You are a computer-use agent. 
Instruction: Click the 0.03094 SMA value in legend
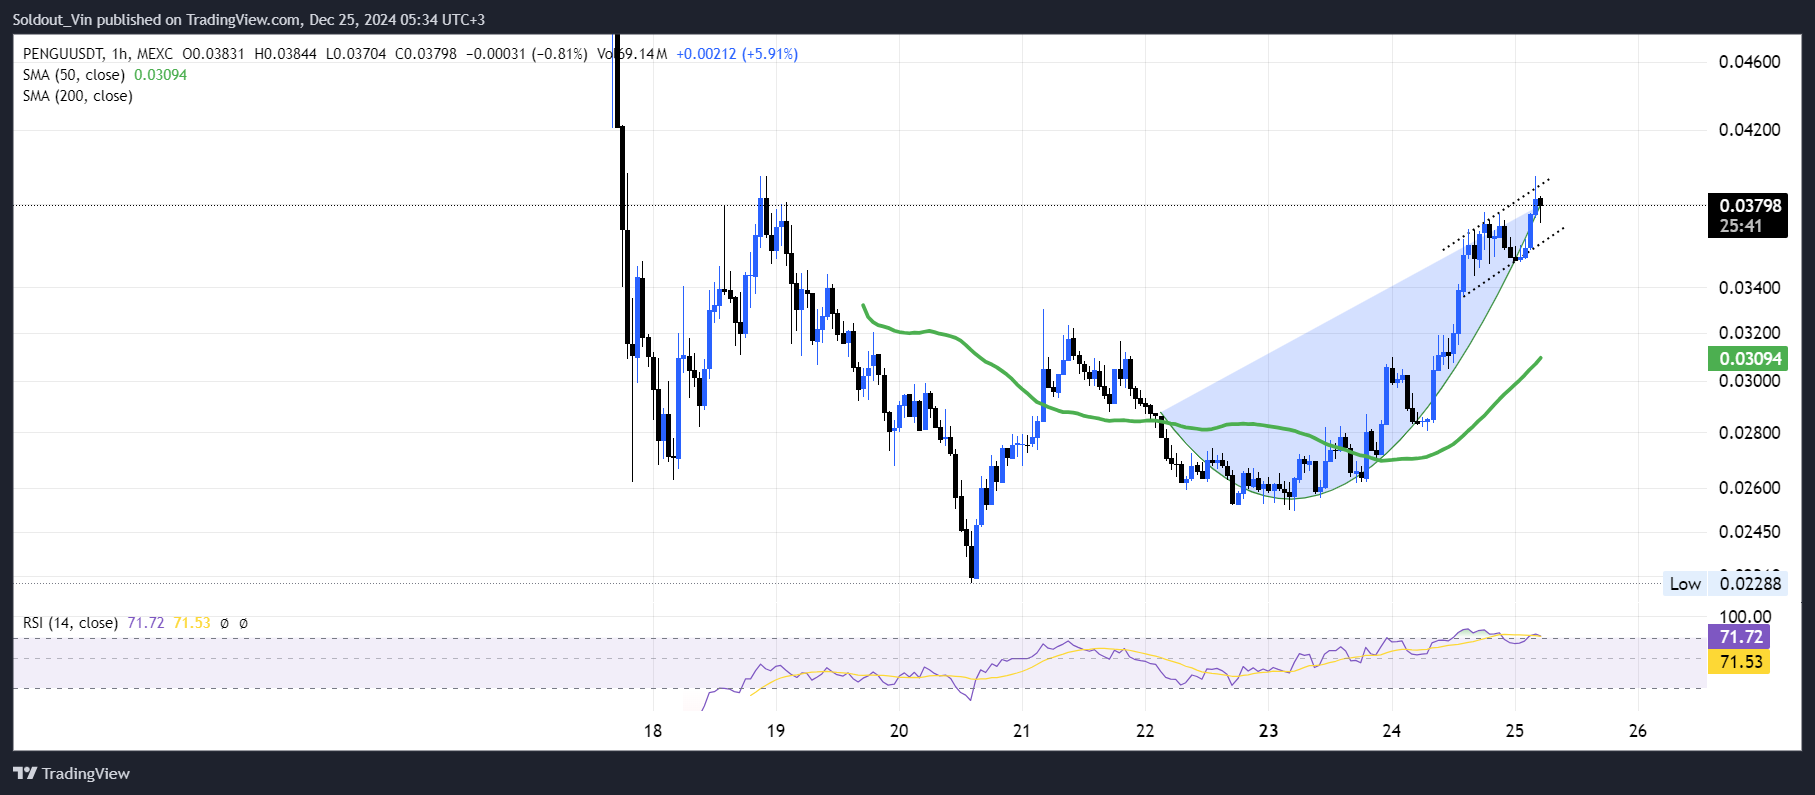[160, 75]
